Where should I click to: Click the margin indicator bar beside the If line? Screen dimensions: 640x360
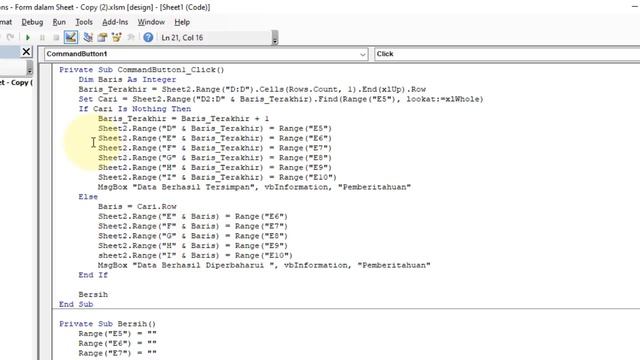[46, 109]
